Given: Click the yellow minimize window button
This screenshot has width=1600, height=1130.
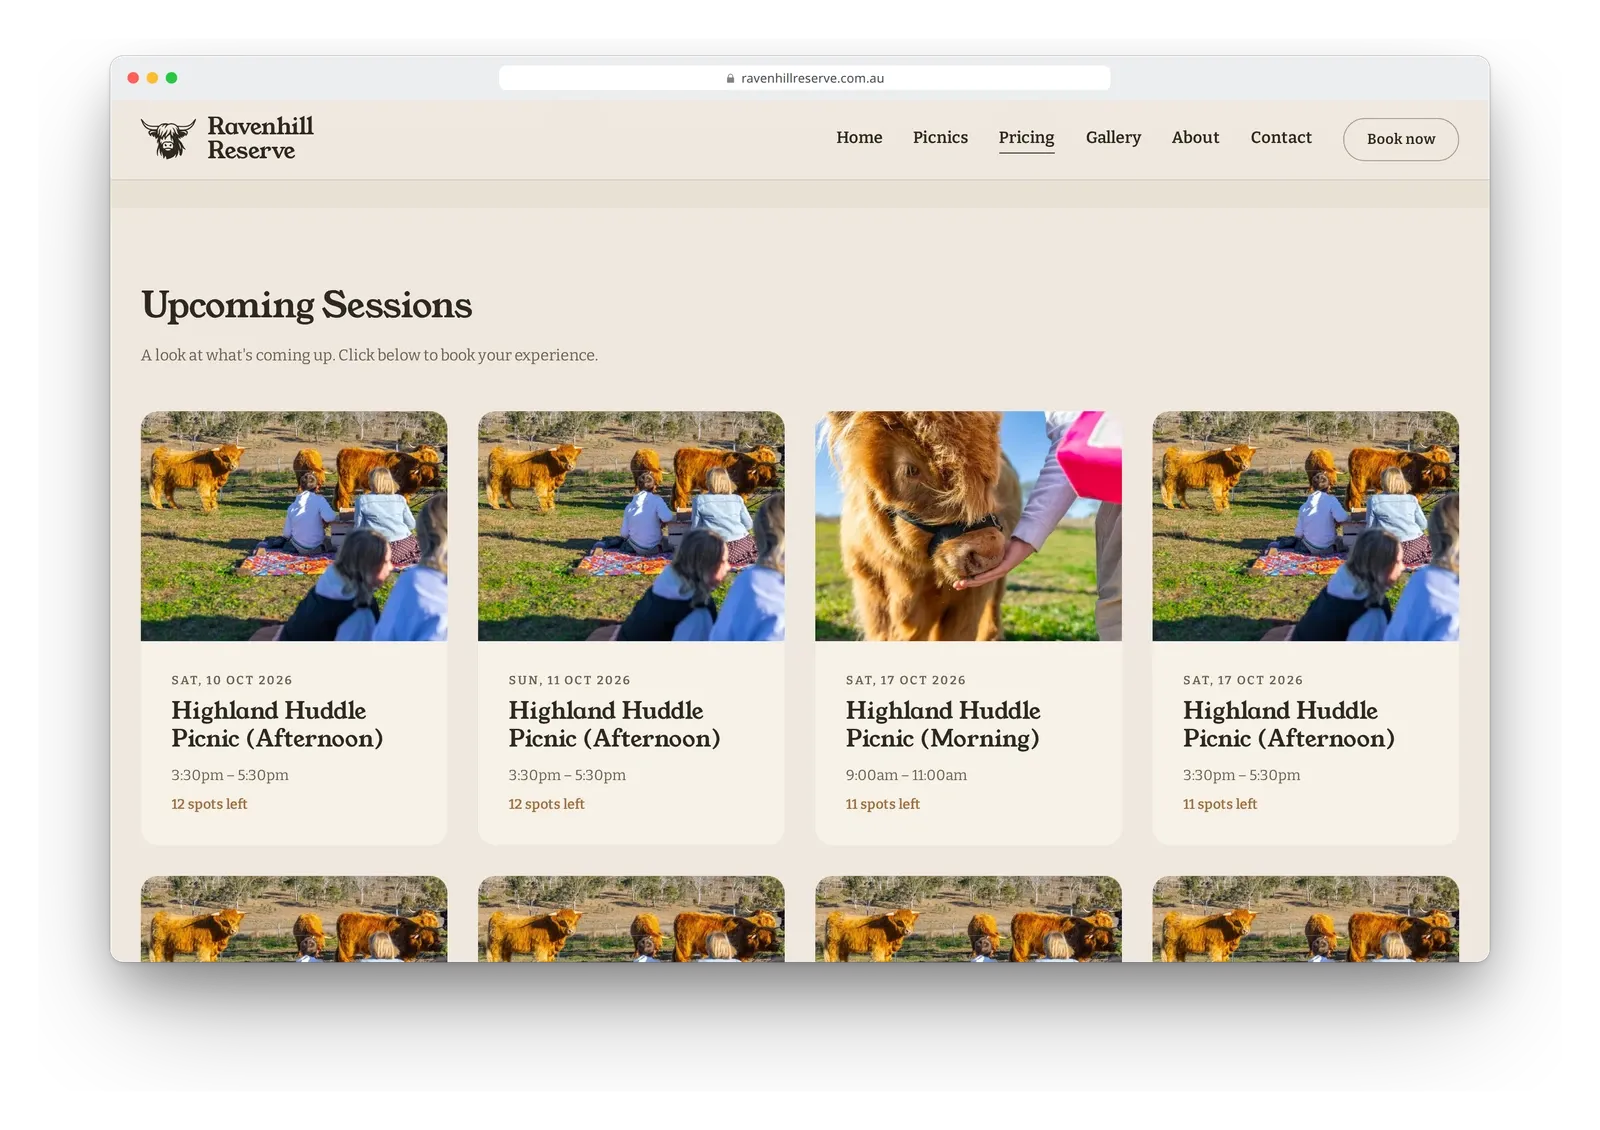Looking at the screenshot, I should coord(152,78).
